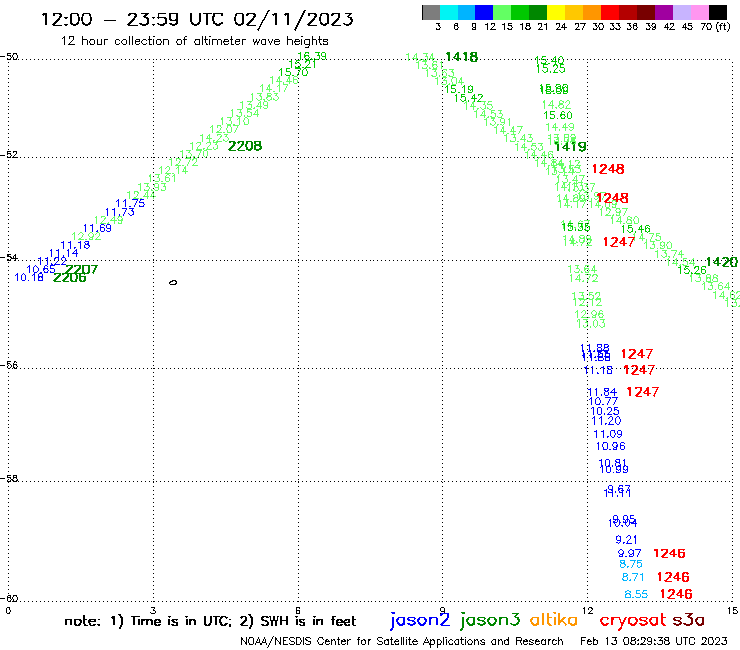740x650 pixels.
Task: Click the '(ft)' unit label on the scale
Action: pos(723,26)
